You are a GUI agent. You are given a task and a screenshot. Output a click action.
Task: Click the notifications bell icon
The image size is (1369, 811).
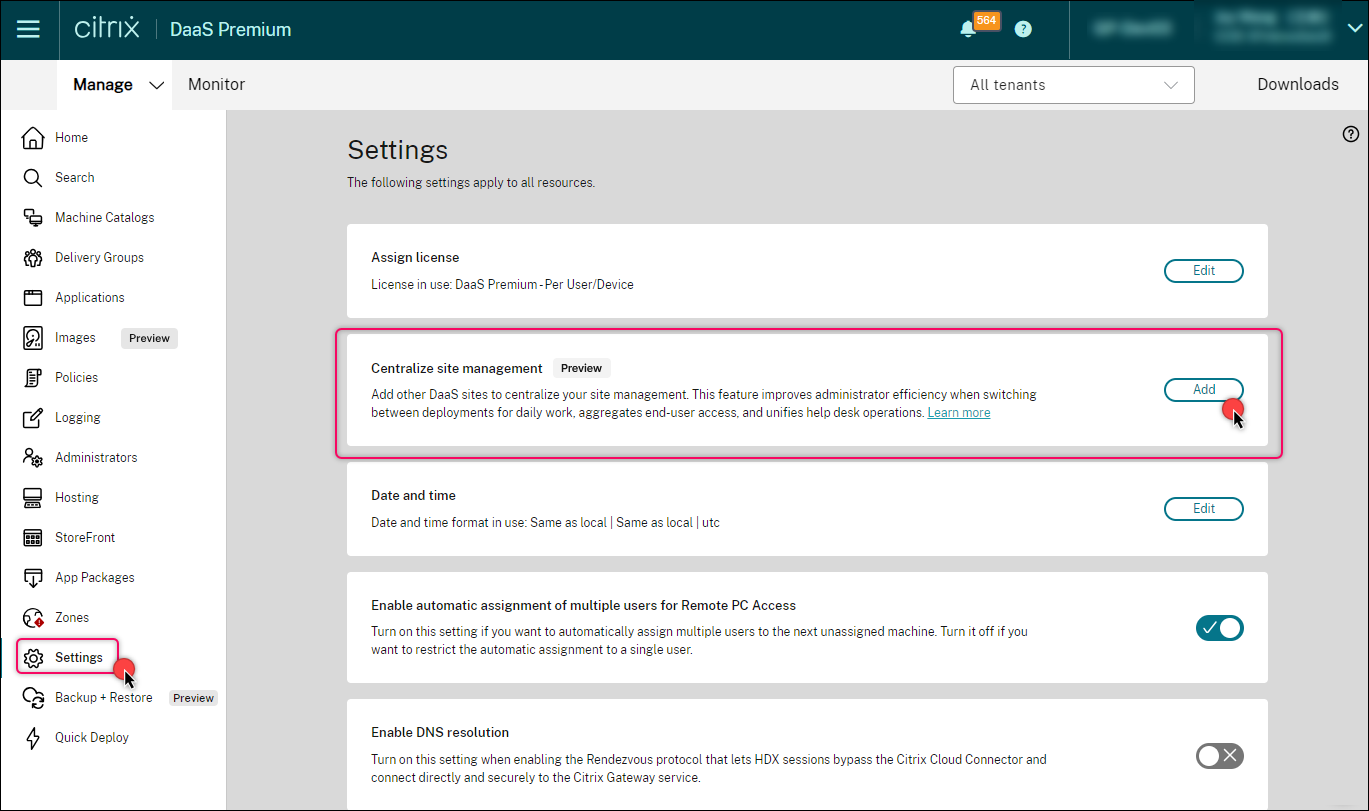(x=967, y=29)
